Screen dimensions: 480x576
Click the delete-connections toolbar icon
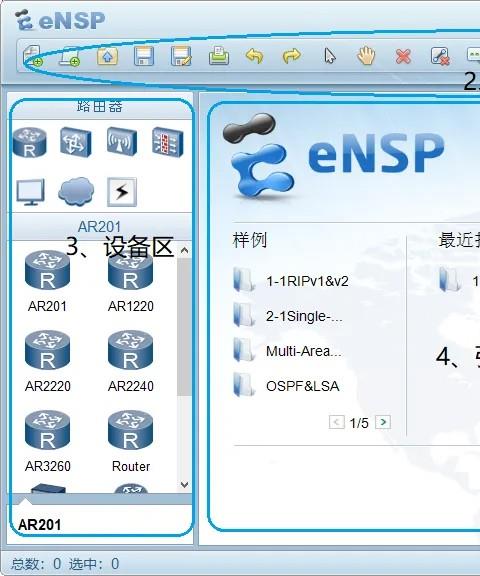point(440,57)
